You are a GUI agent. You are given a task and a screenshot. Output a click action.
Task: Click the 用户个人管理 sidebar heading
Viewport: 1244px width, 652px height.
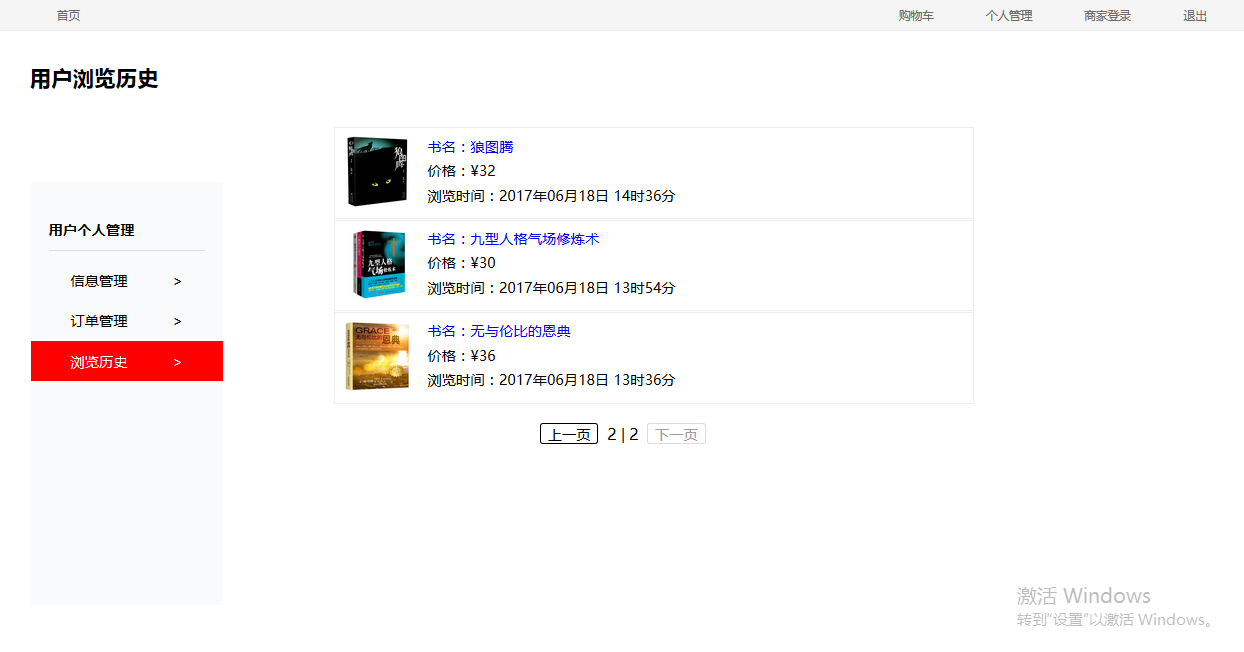coord(91,230)
